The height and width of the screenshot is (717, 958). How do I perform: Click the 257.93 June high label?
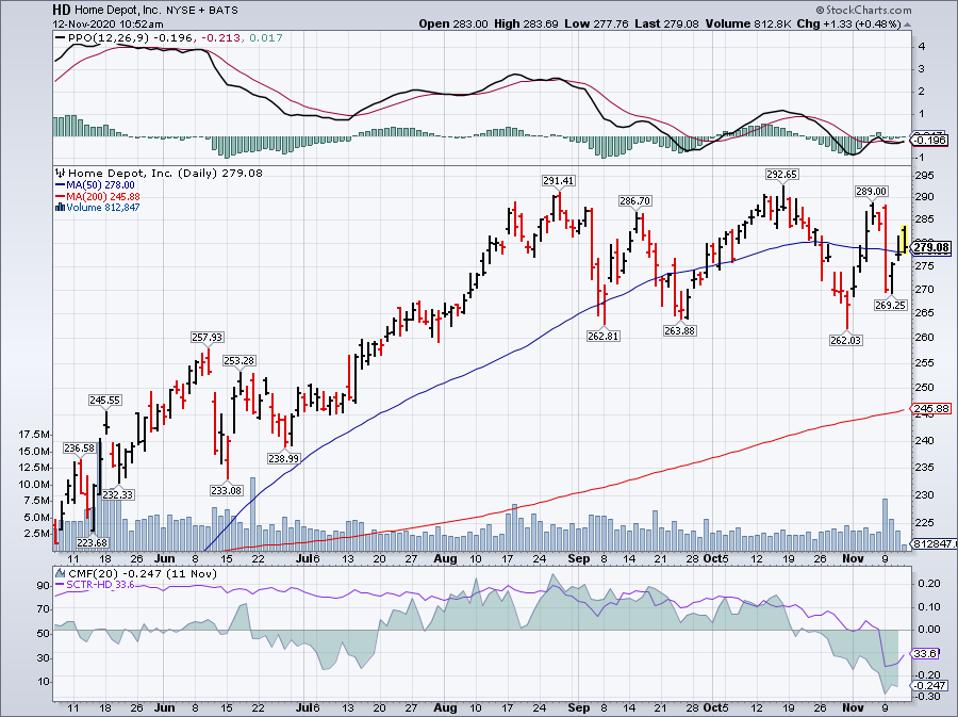point(207,337)
